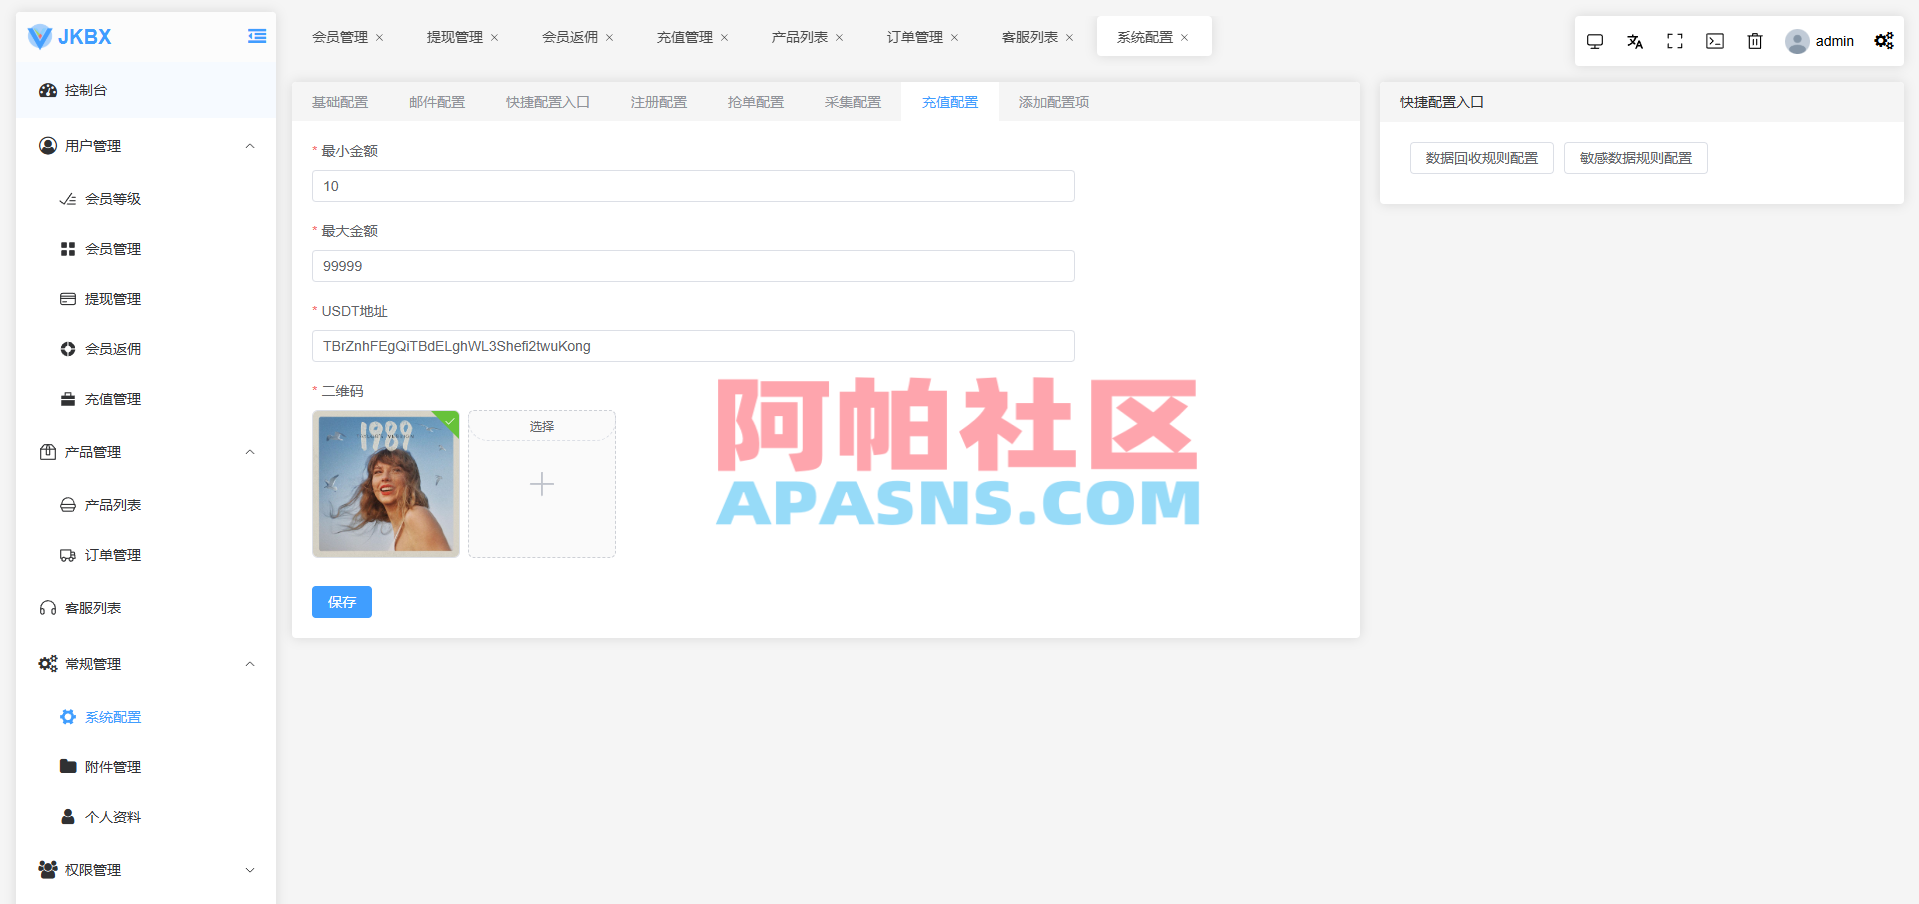1919x904 pixels.
Task: Click the 选择 upload button
Action: (x=542, y=426)
